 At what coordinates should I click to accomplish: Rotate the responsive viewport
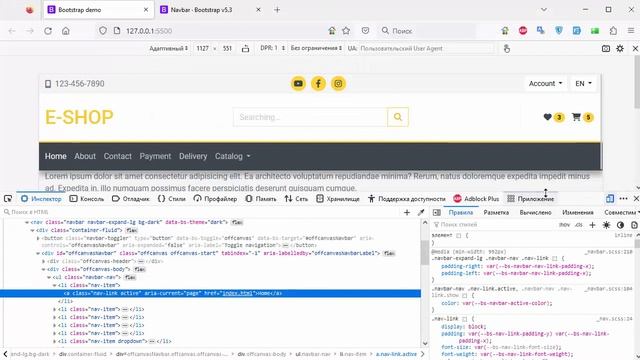[x=245, y=49]
